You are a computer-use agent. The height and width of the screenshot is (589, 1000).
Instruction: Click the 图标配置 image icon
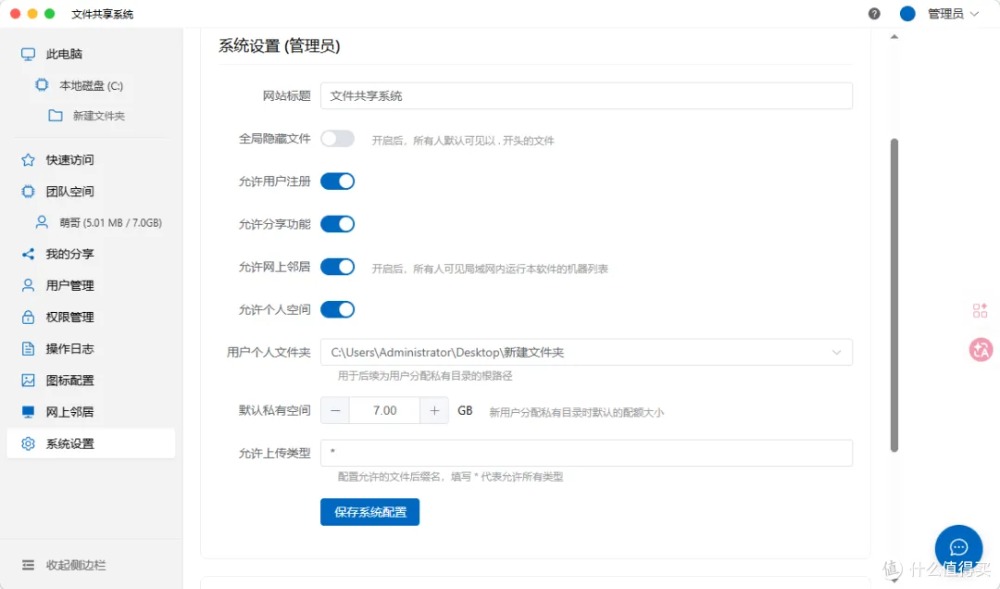tap(28, 380)
